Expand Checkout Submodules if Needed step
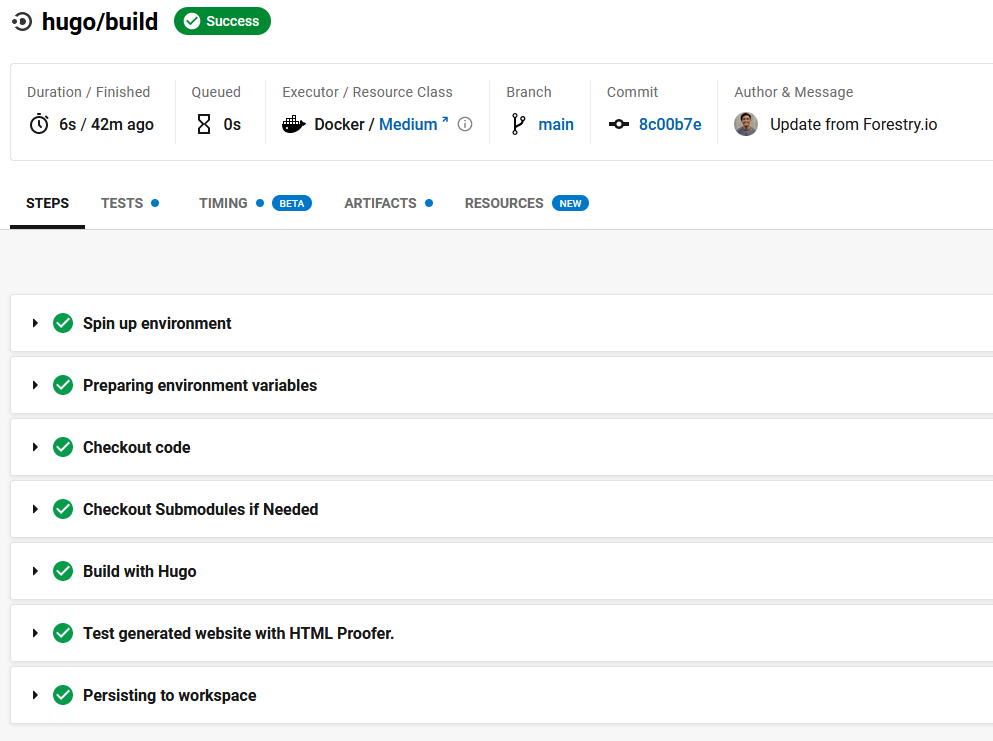The width and height of the screenshot is (993, 741). [35, 509]
